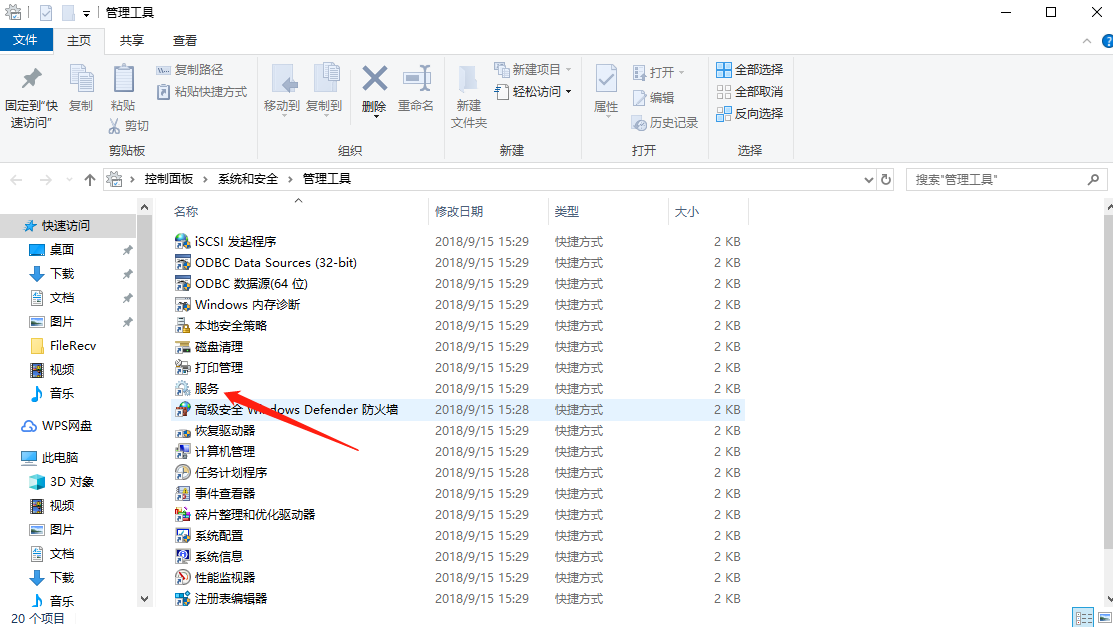Sort files by 修改日期 column header
Image resolution: width=1113 pixels, height=627 pixels.
click(x=459, y=212)
